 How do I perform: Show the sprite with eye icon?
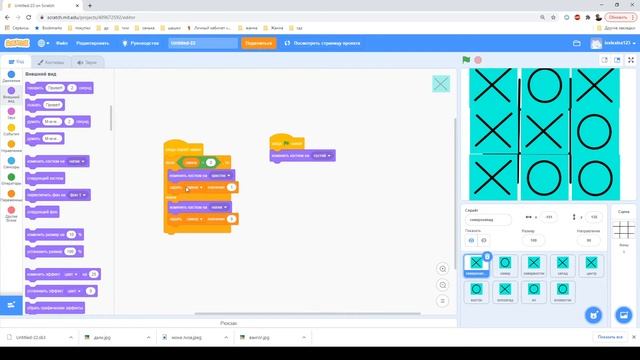(471, 240)
